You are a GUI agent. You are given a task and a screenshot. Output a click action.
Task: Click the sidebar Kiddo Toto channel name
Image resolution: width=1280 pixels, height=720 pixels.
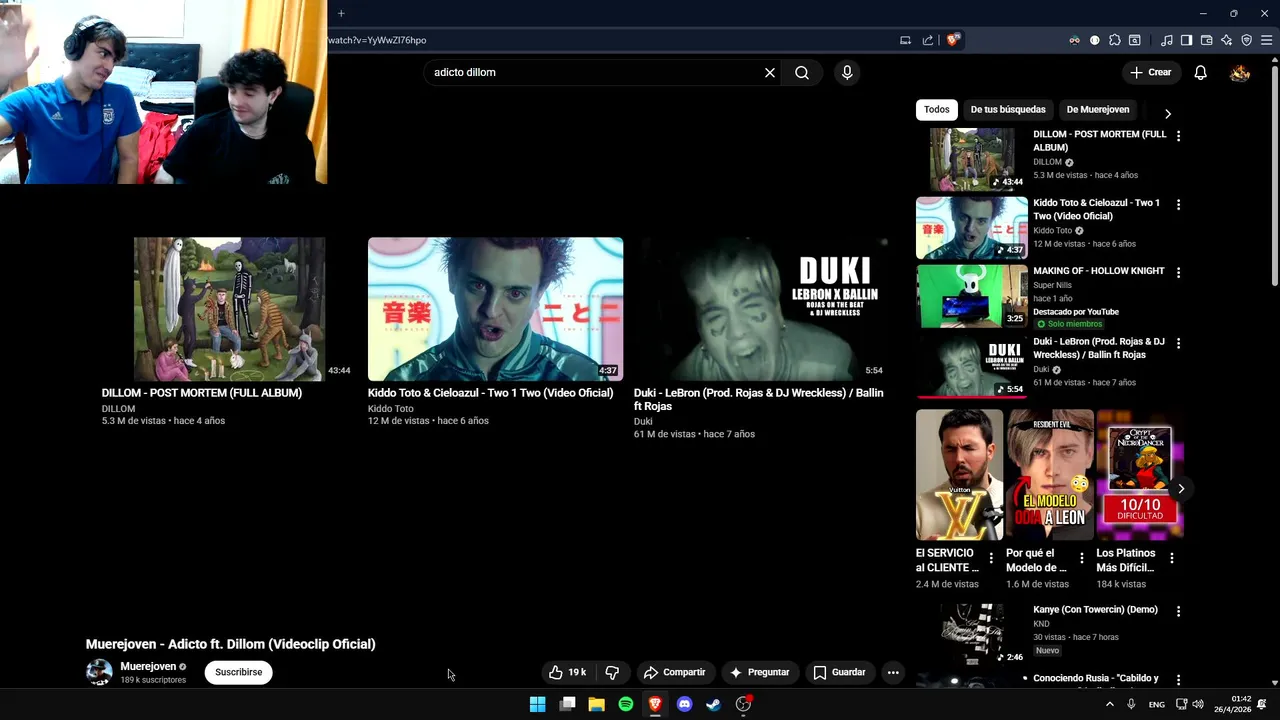coord(1052,230)
